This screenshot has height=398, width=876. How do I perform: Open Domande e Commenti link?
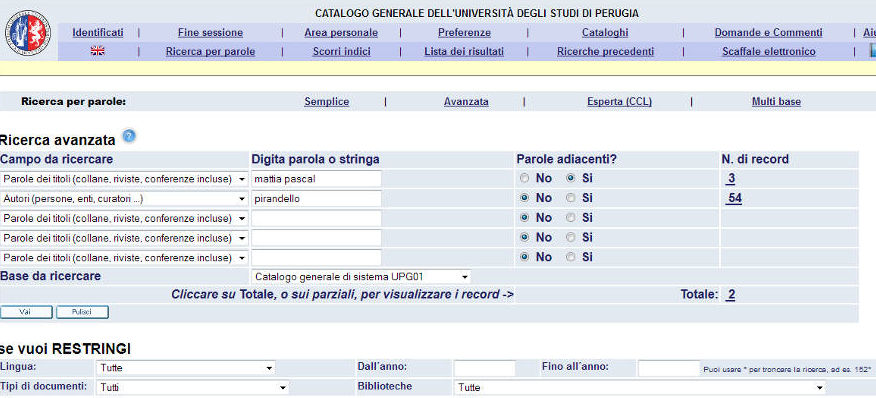[769, 32]
